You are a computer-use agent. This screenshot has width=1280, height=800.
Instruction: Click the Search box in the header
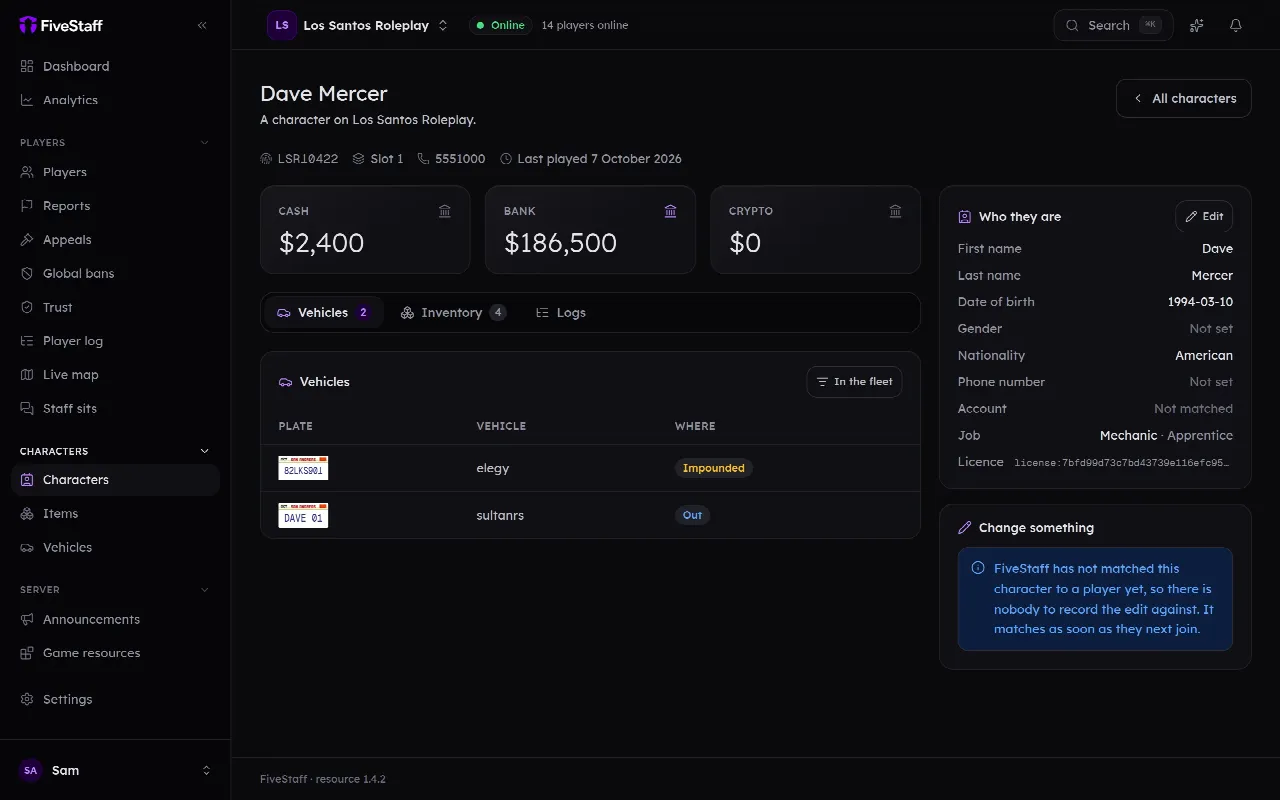pyautogui.click(x=1114, y=25)
